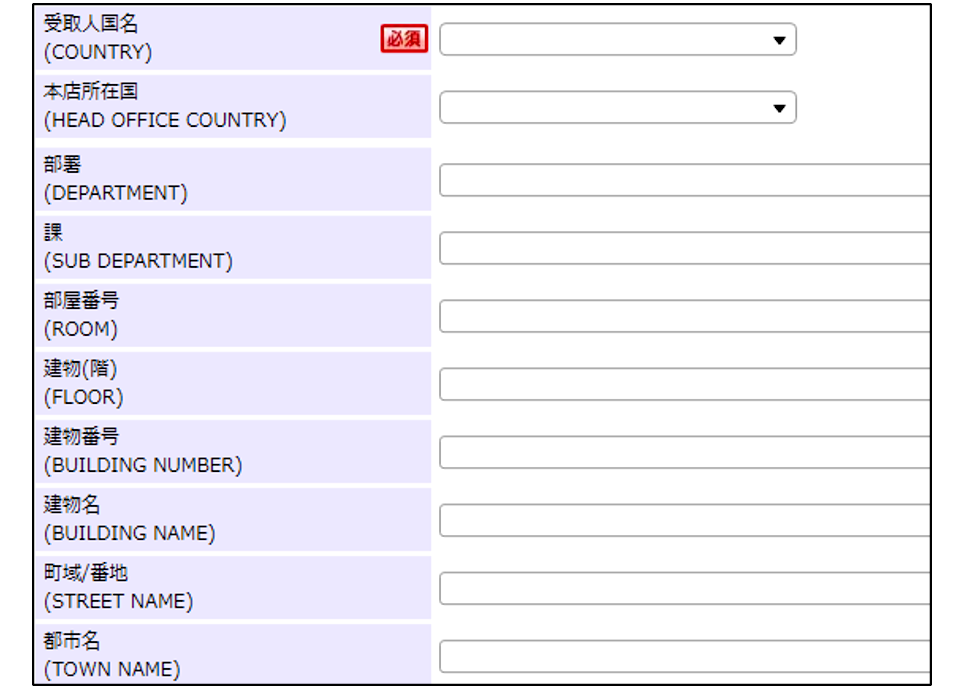Click the BUILDING NAME text box
The width and height of the screenshot is (960, 690).
pyautogui.click(x=684, y=520)
